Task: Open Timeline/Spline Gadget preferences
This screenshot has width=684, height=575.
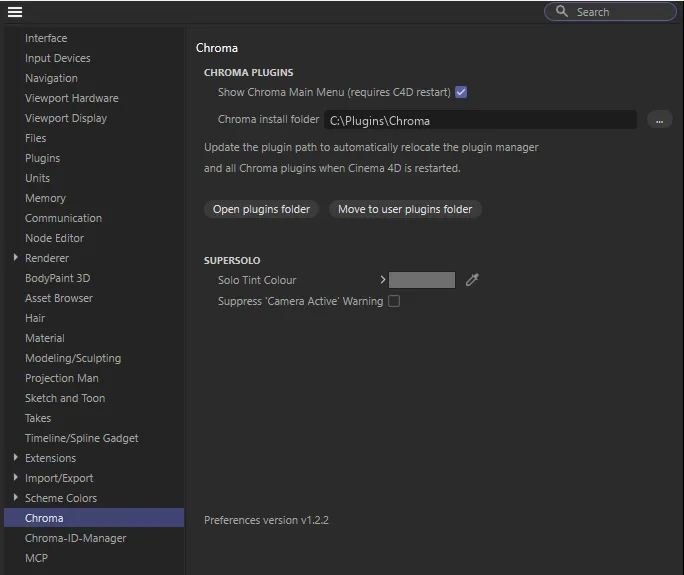Action: 82,438
